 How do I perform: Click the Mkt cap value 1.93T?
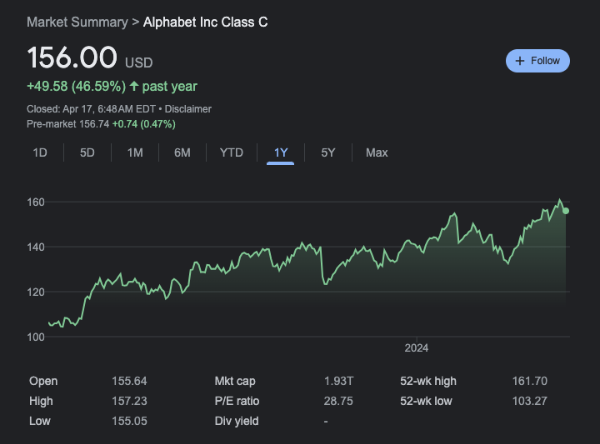pyautogui.click(x=339, y=381)
